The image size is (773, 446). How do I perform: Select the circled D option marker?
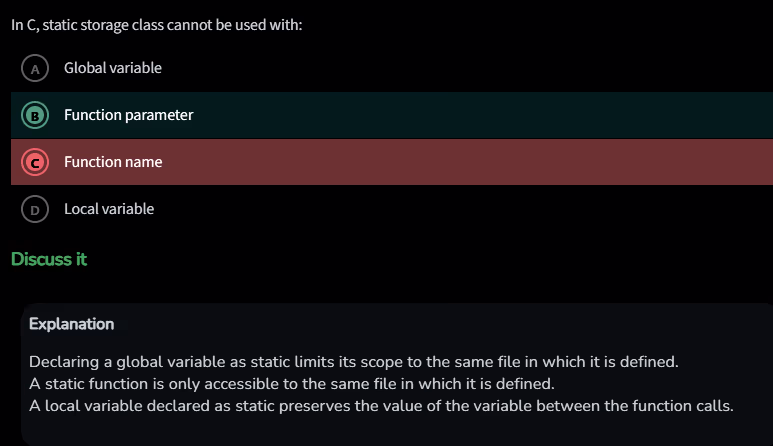pyautogui.click(x=36, y=209)
